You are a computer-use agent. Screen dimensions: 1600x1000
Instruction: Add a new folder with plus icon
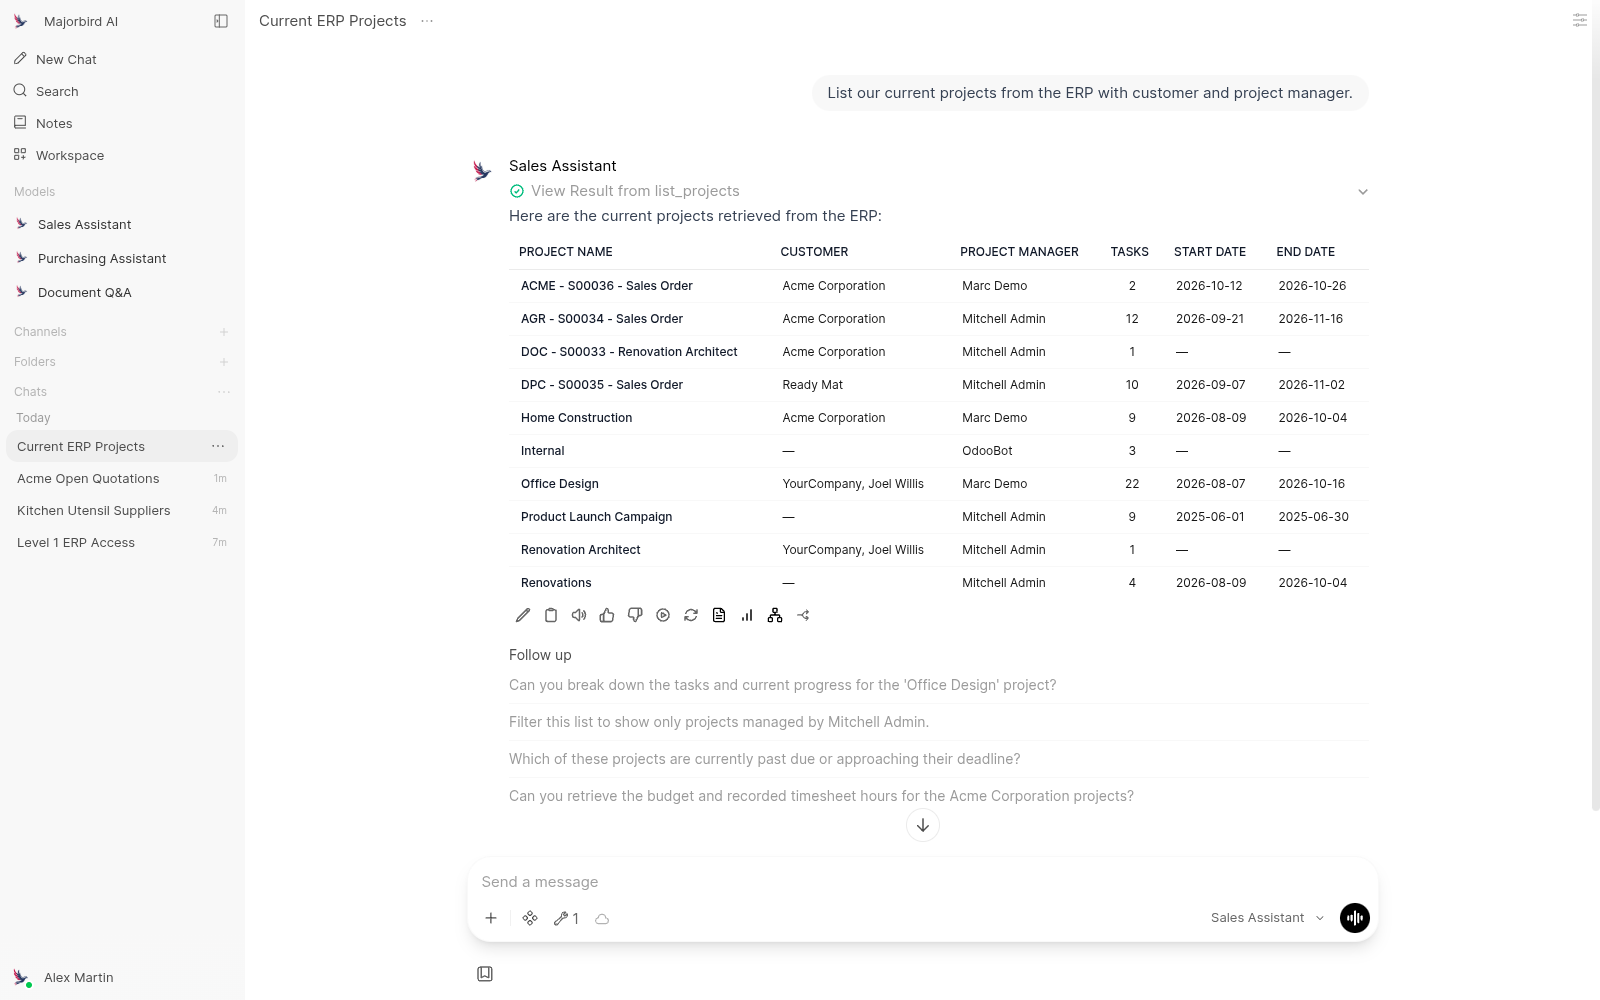[x=224, y=362]
